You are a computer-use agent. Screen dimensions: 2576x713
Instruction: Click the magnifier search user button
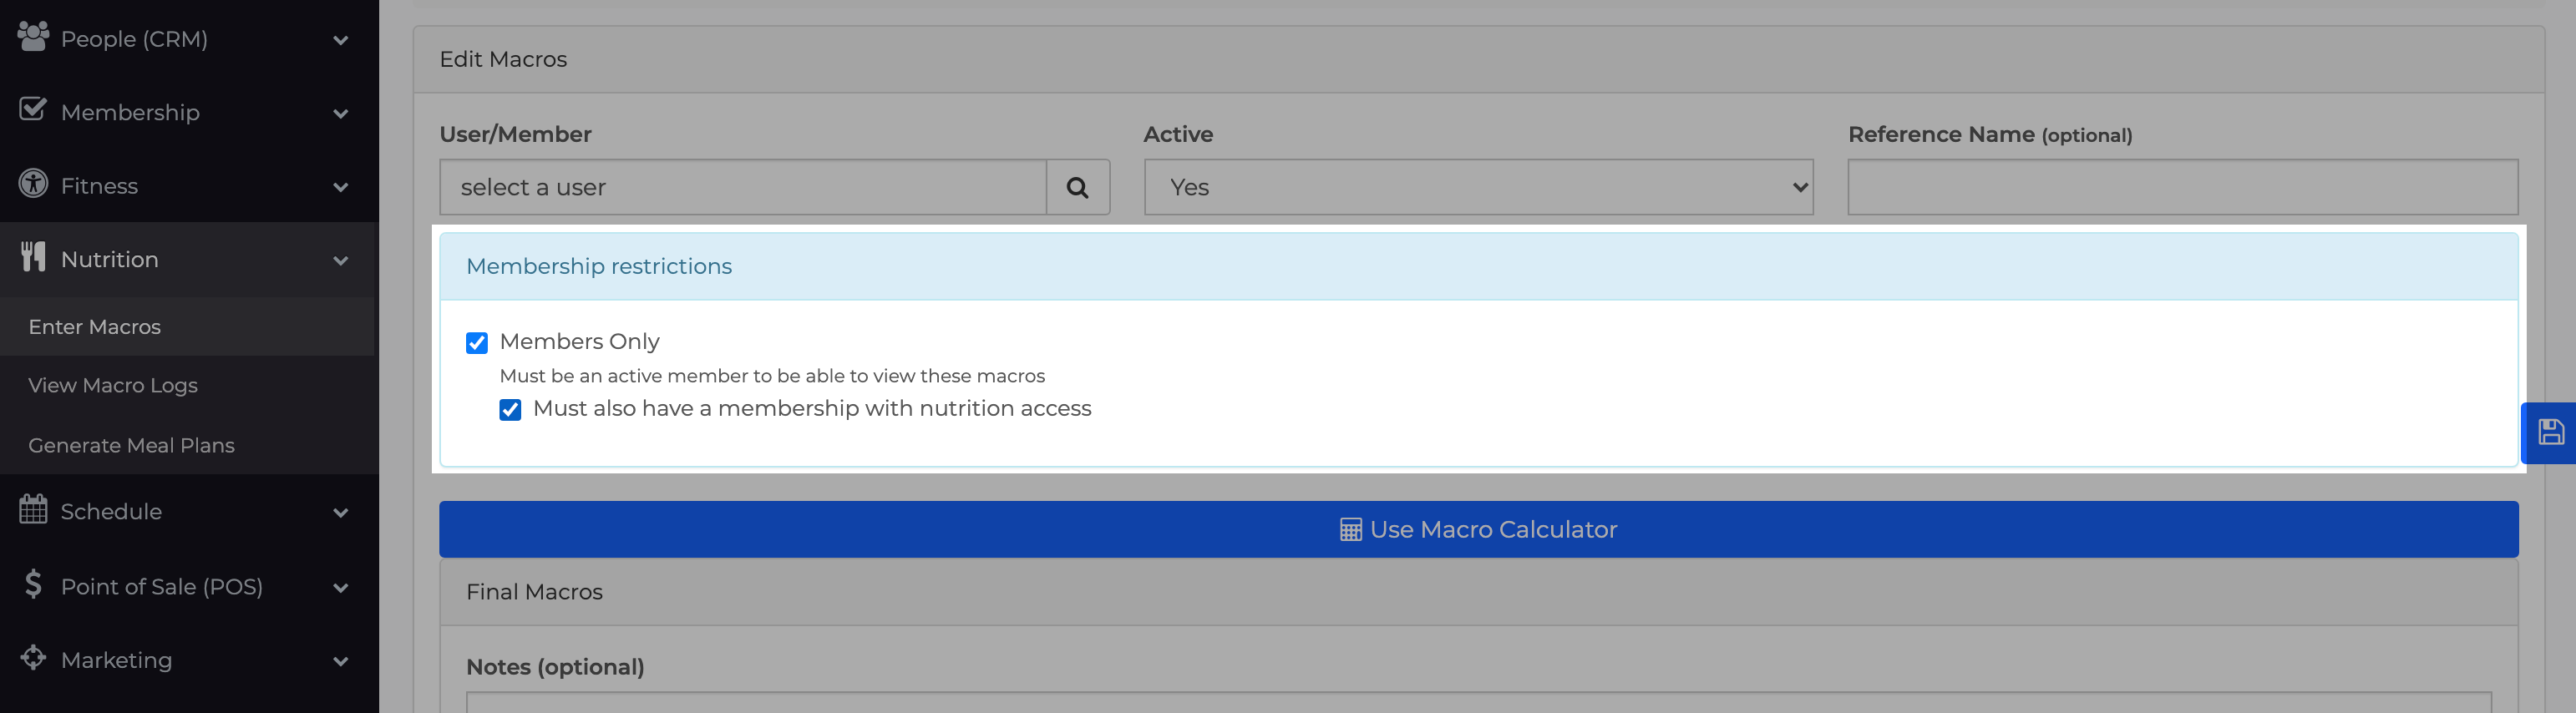[x=1078, y=187]
